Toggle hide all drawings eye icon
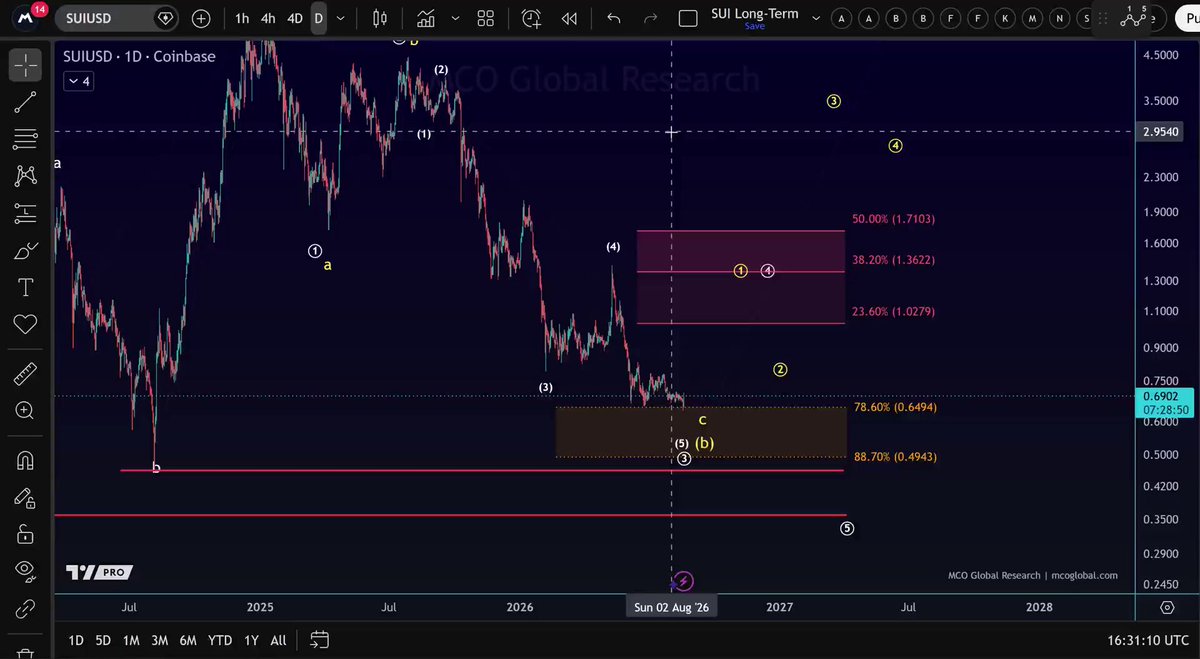Screen dimensions: 1200x659 (x=25, y=571)
